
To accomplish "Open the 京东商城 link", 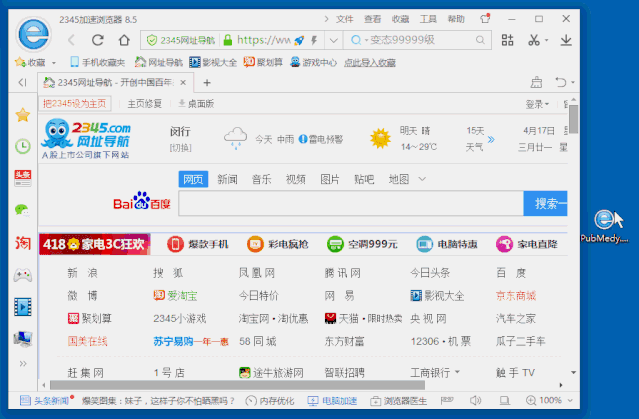I will [516, 296].
